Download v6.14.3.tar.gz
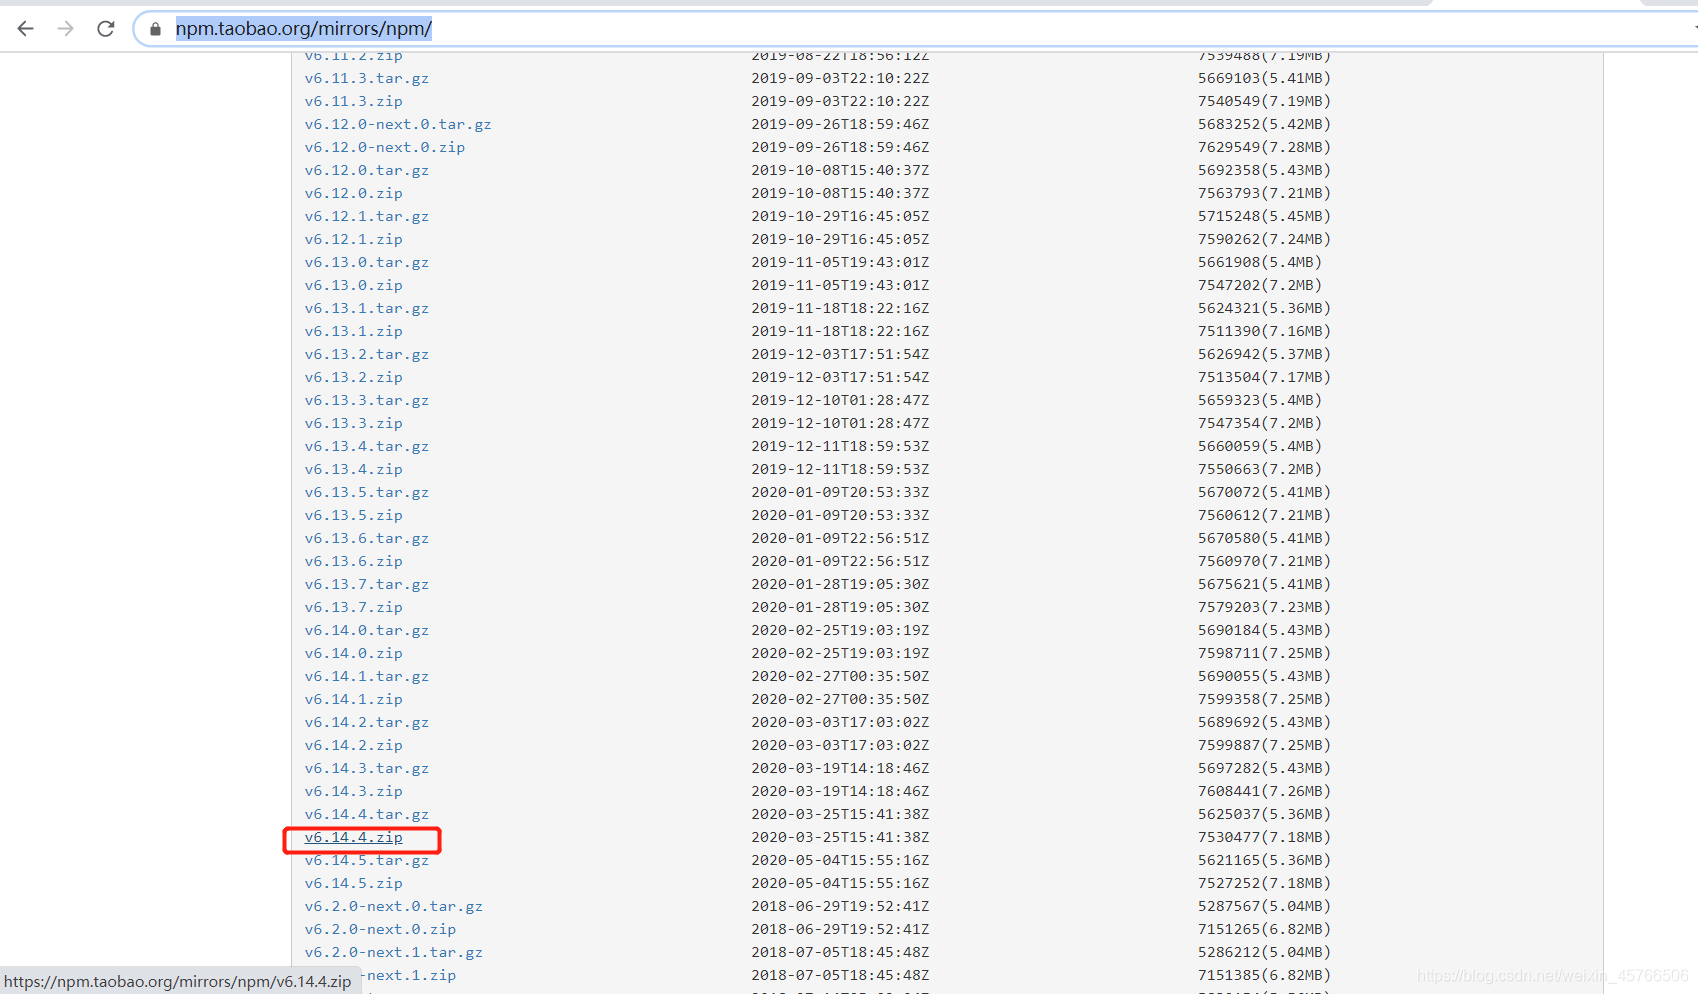Screen dimensions: 1698x994 click(x=367, y=768)
